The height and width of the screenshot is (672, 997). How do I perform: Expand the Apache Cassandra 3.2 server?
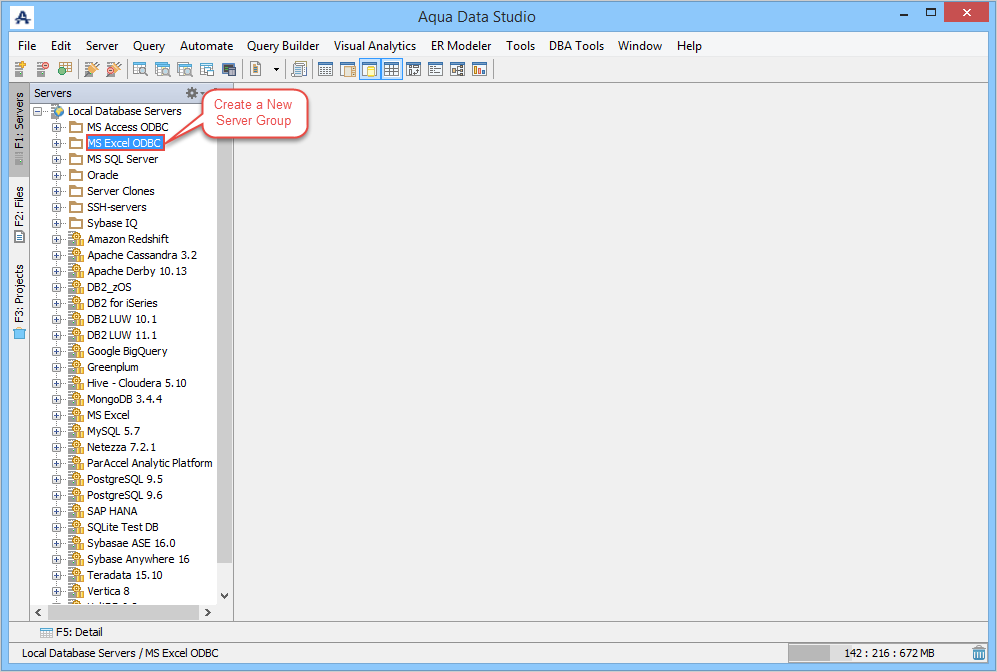pyautogui.click(x=57, y=256)
